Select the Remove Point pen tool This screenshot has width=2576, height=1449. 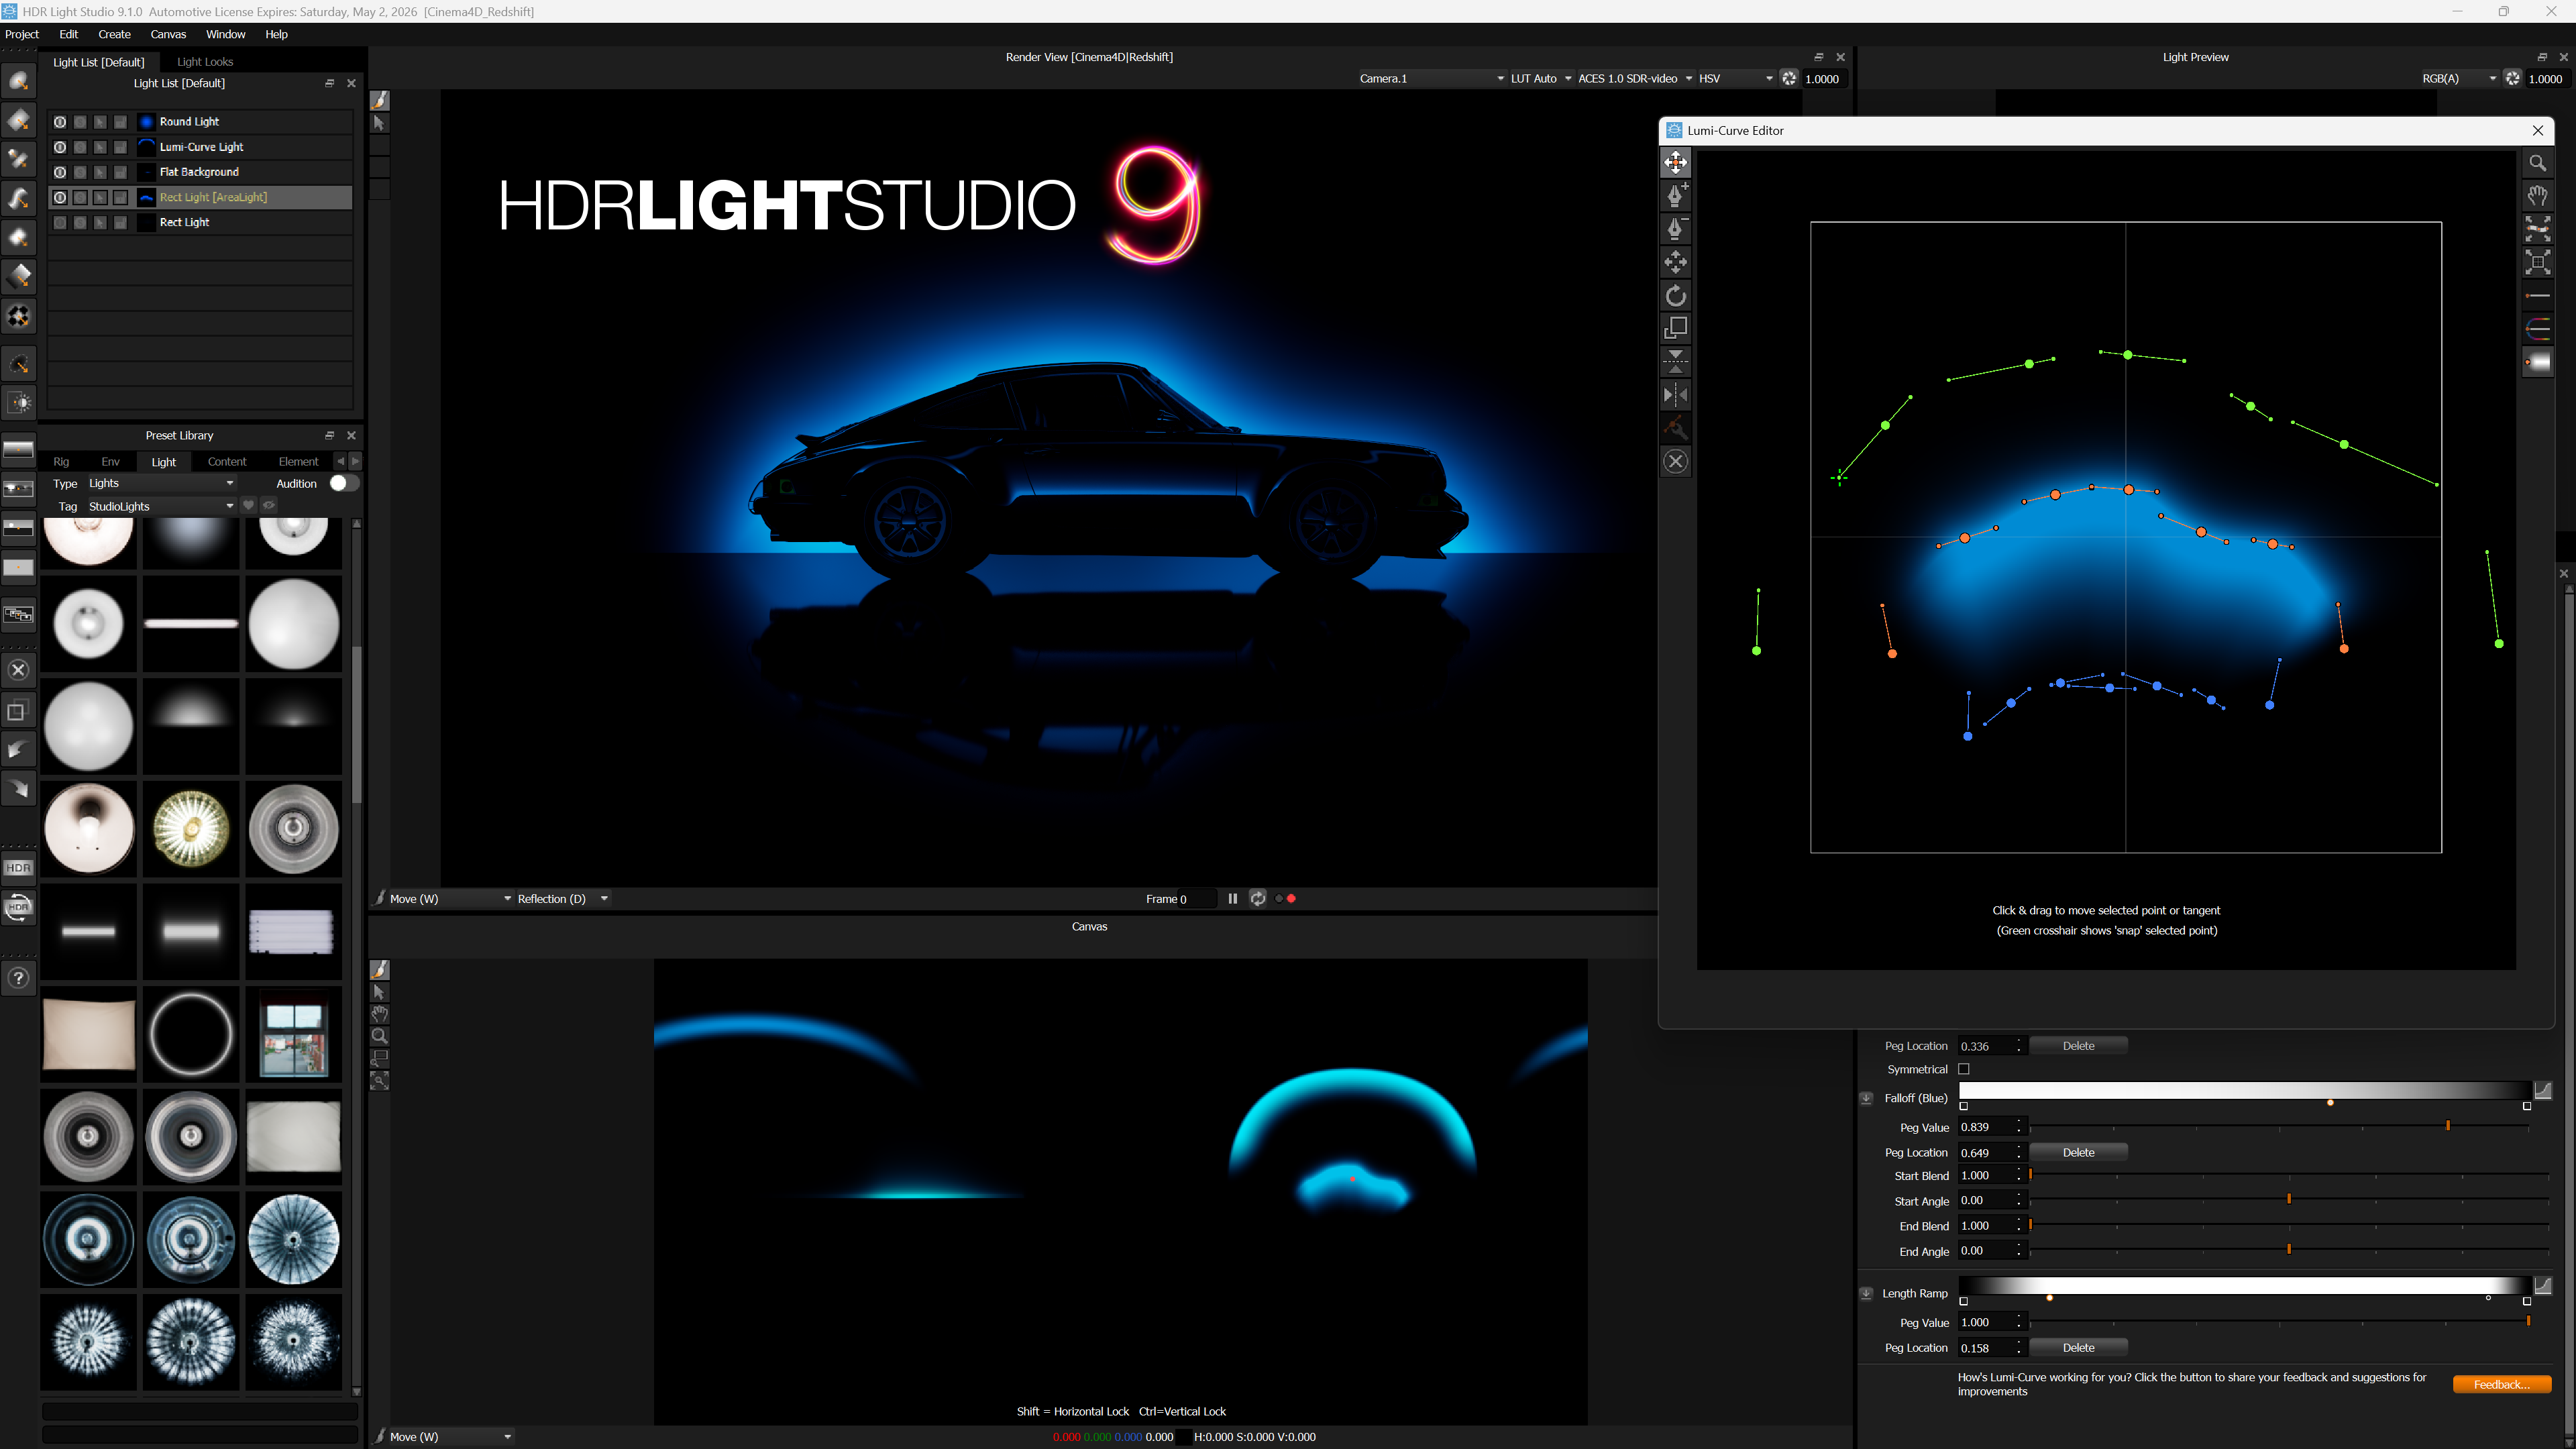pos(1675,229)
